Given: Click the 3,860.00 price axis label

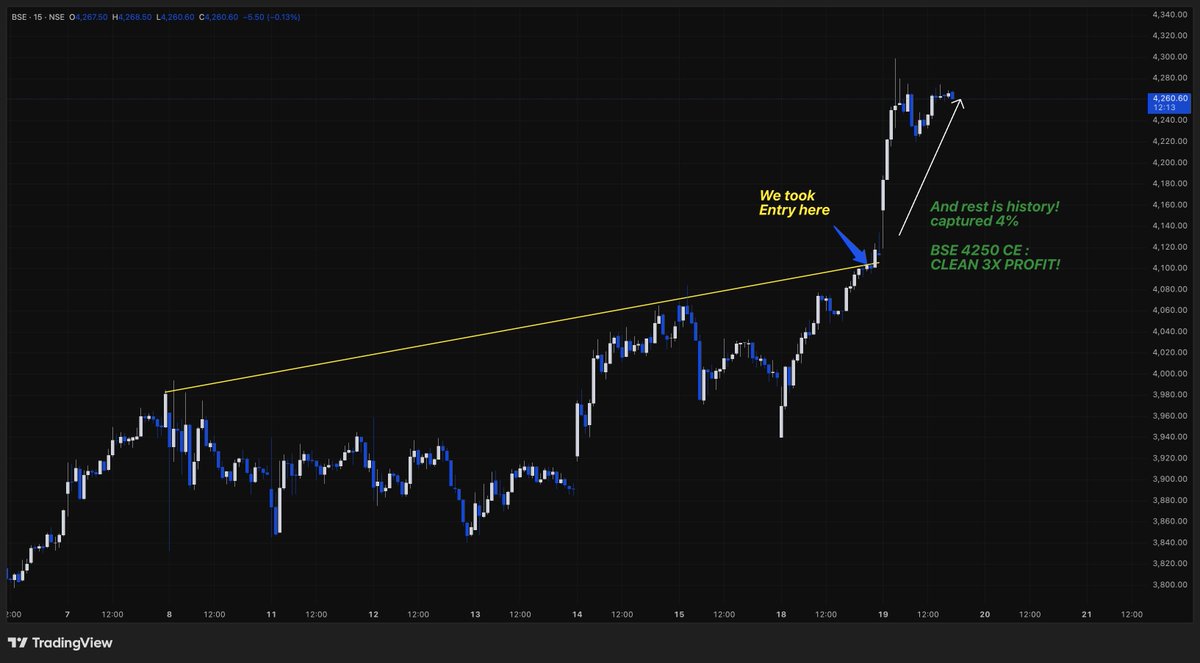Looking at the screenshot, I should 1168,521.
